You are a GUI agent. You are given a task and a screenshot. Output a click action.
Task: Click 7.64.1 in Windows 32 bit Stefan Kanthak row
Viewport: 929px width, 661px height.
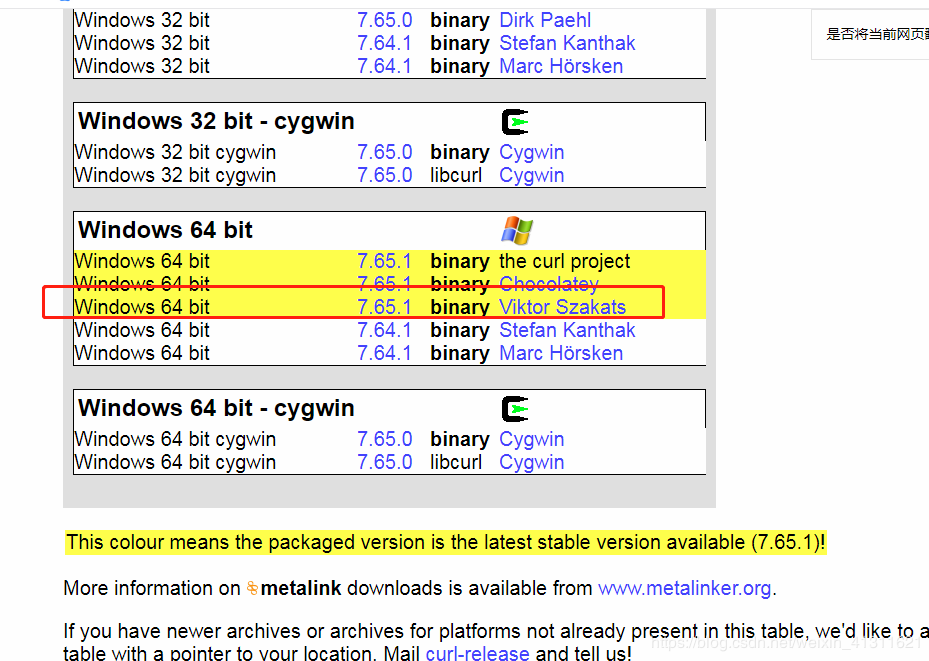click(x=385, y=43)
